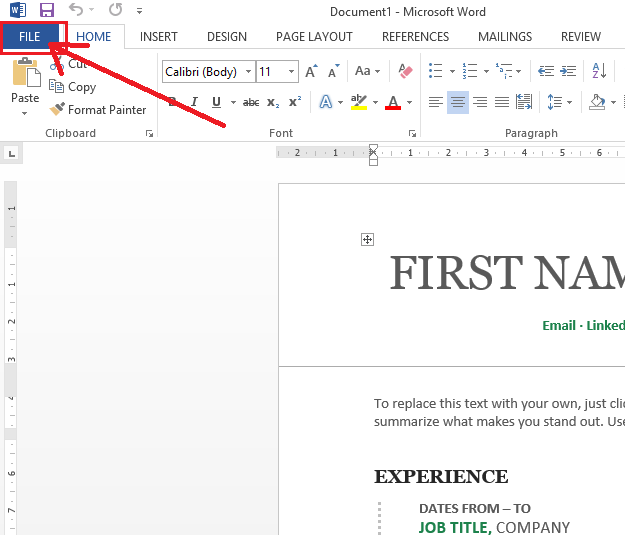
Task: Open the Font dialog launcher
Action: [413, 134]
